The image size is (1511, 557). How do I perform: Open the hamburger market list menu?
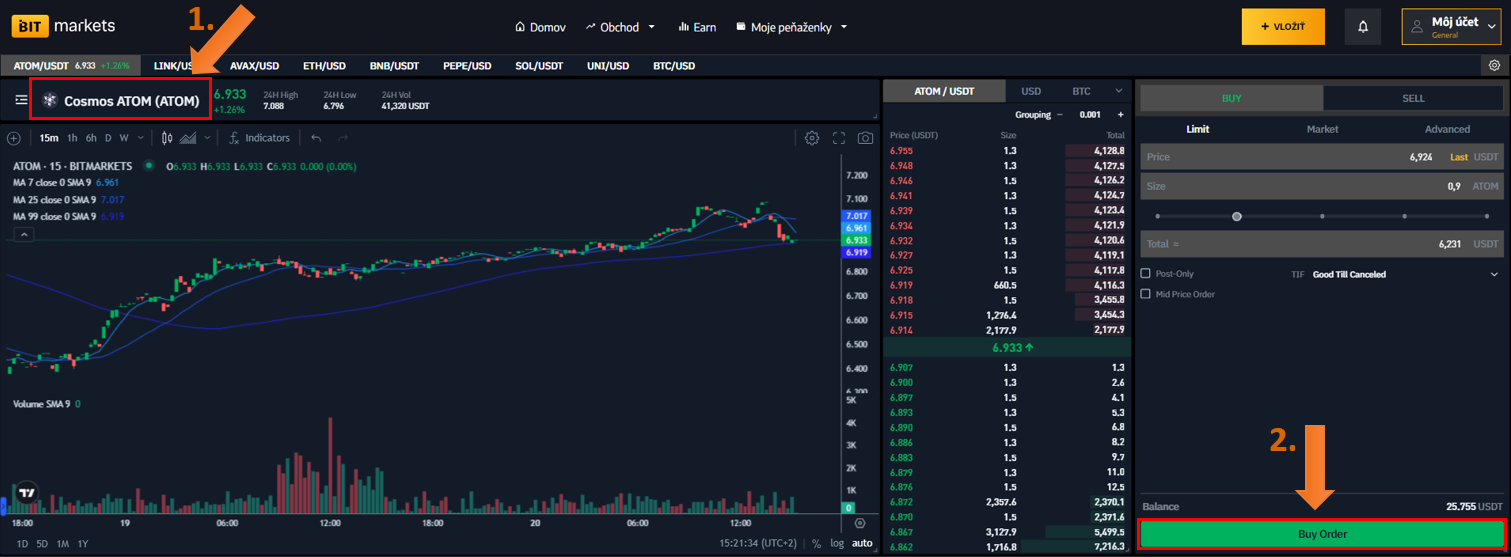(x=21, y=100)
